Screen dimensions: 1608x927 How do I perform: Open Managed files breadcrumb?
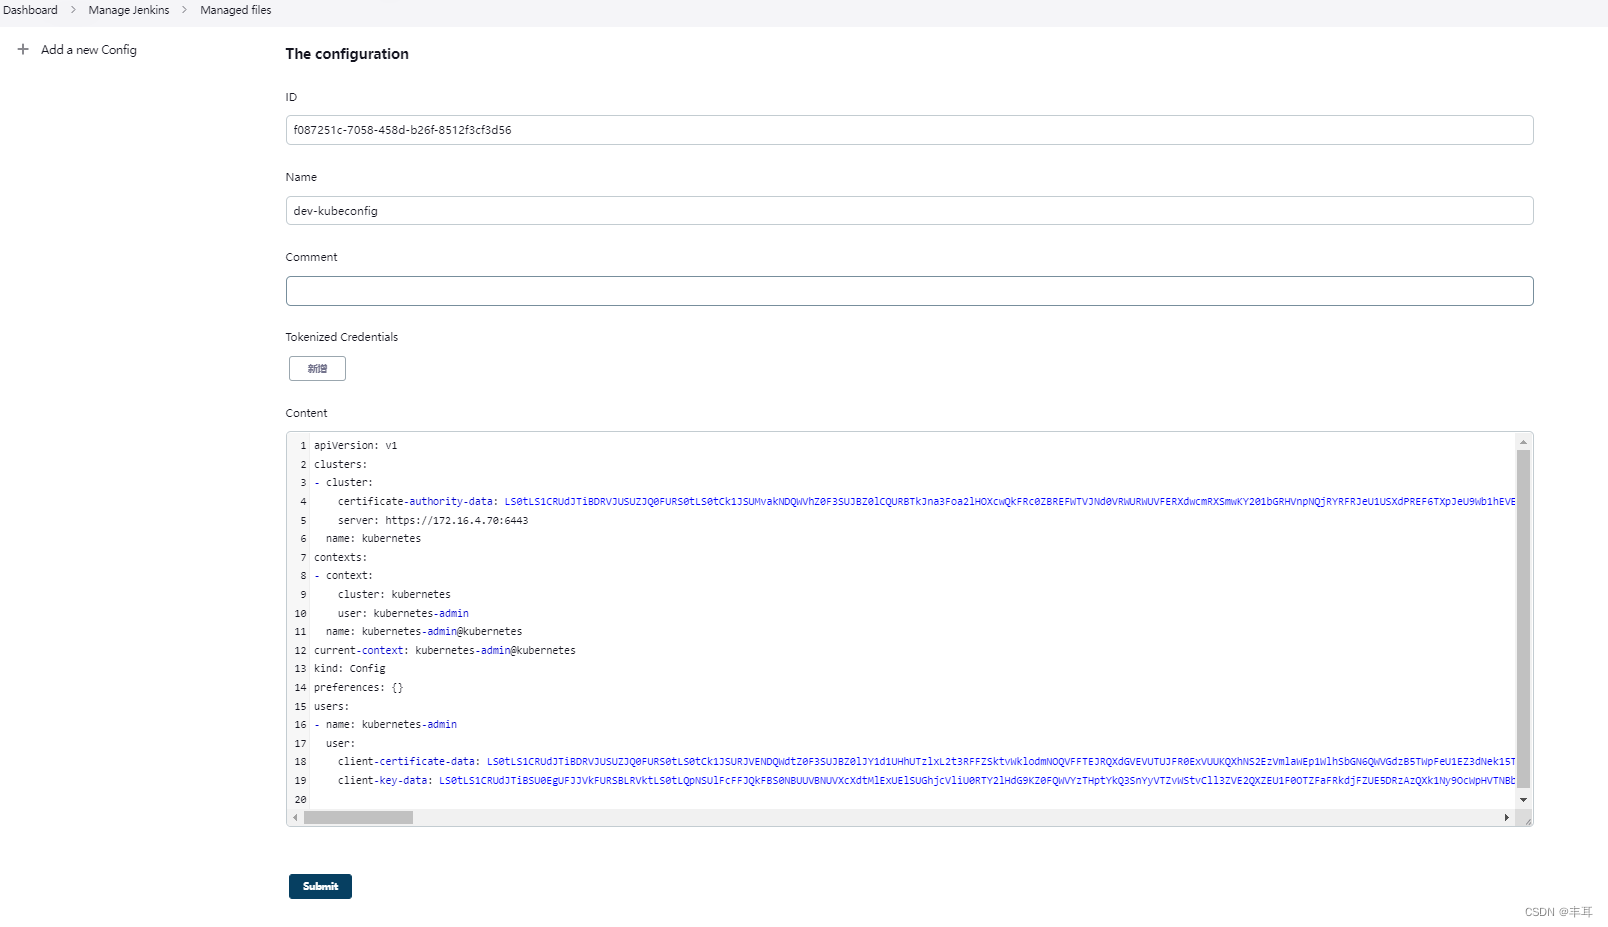click(x=236, y=10)
